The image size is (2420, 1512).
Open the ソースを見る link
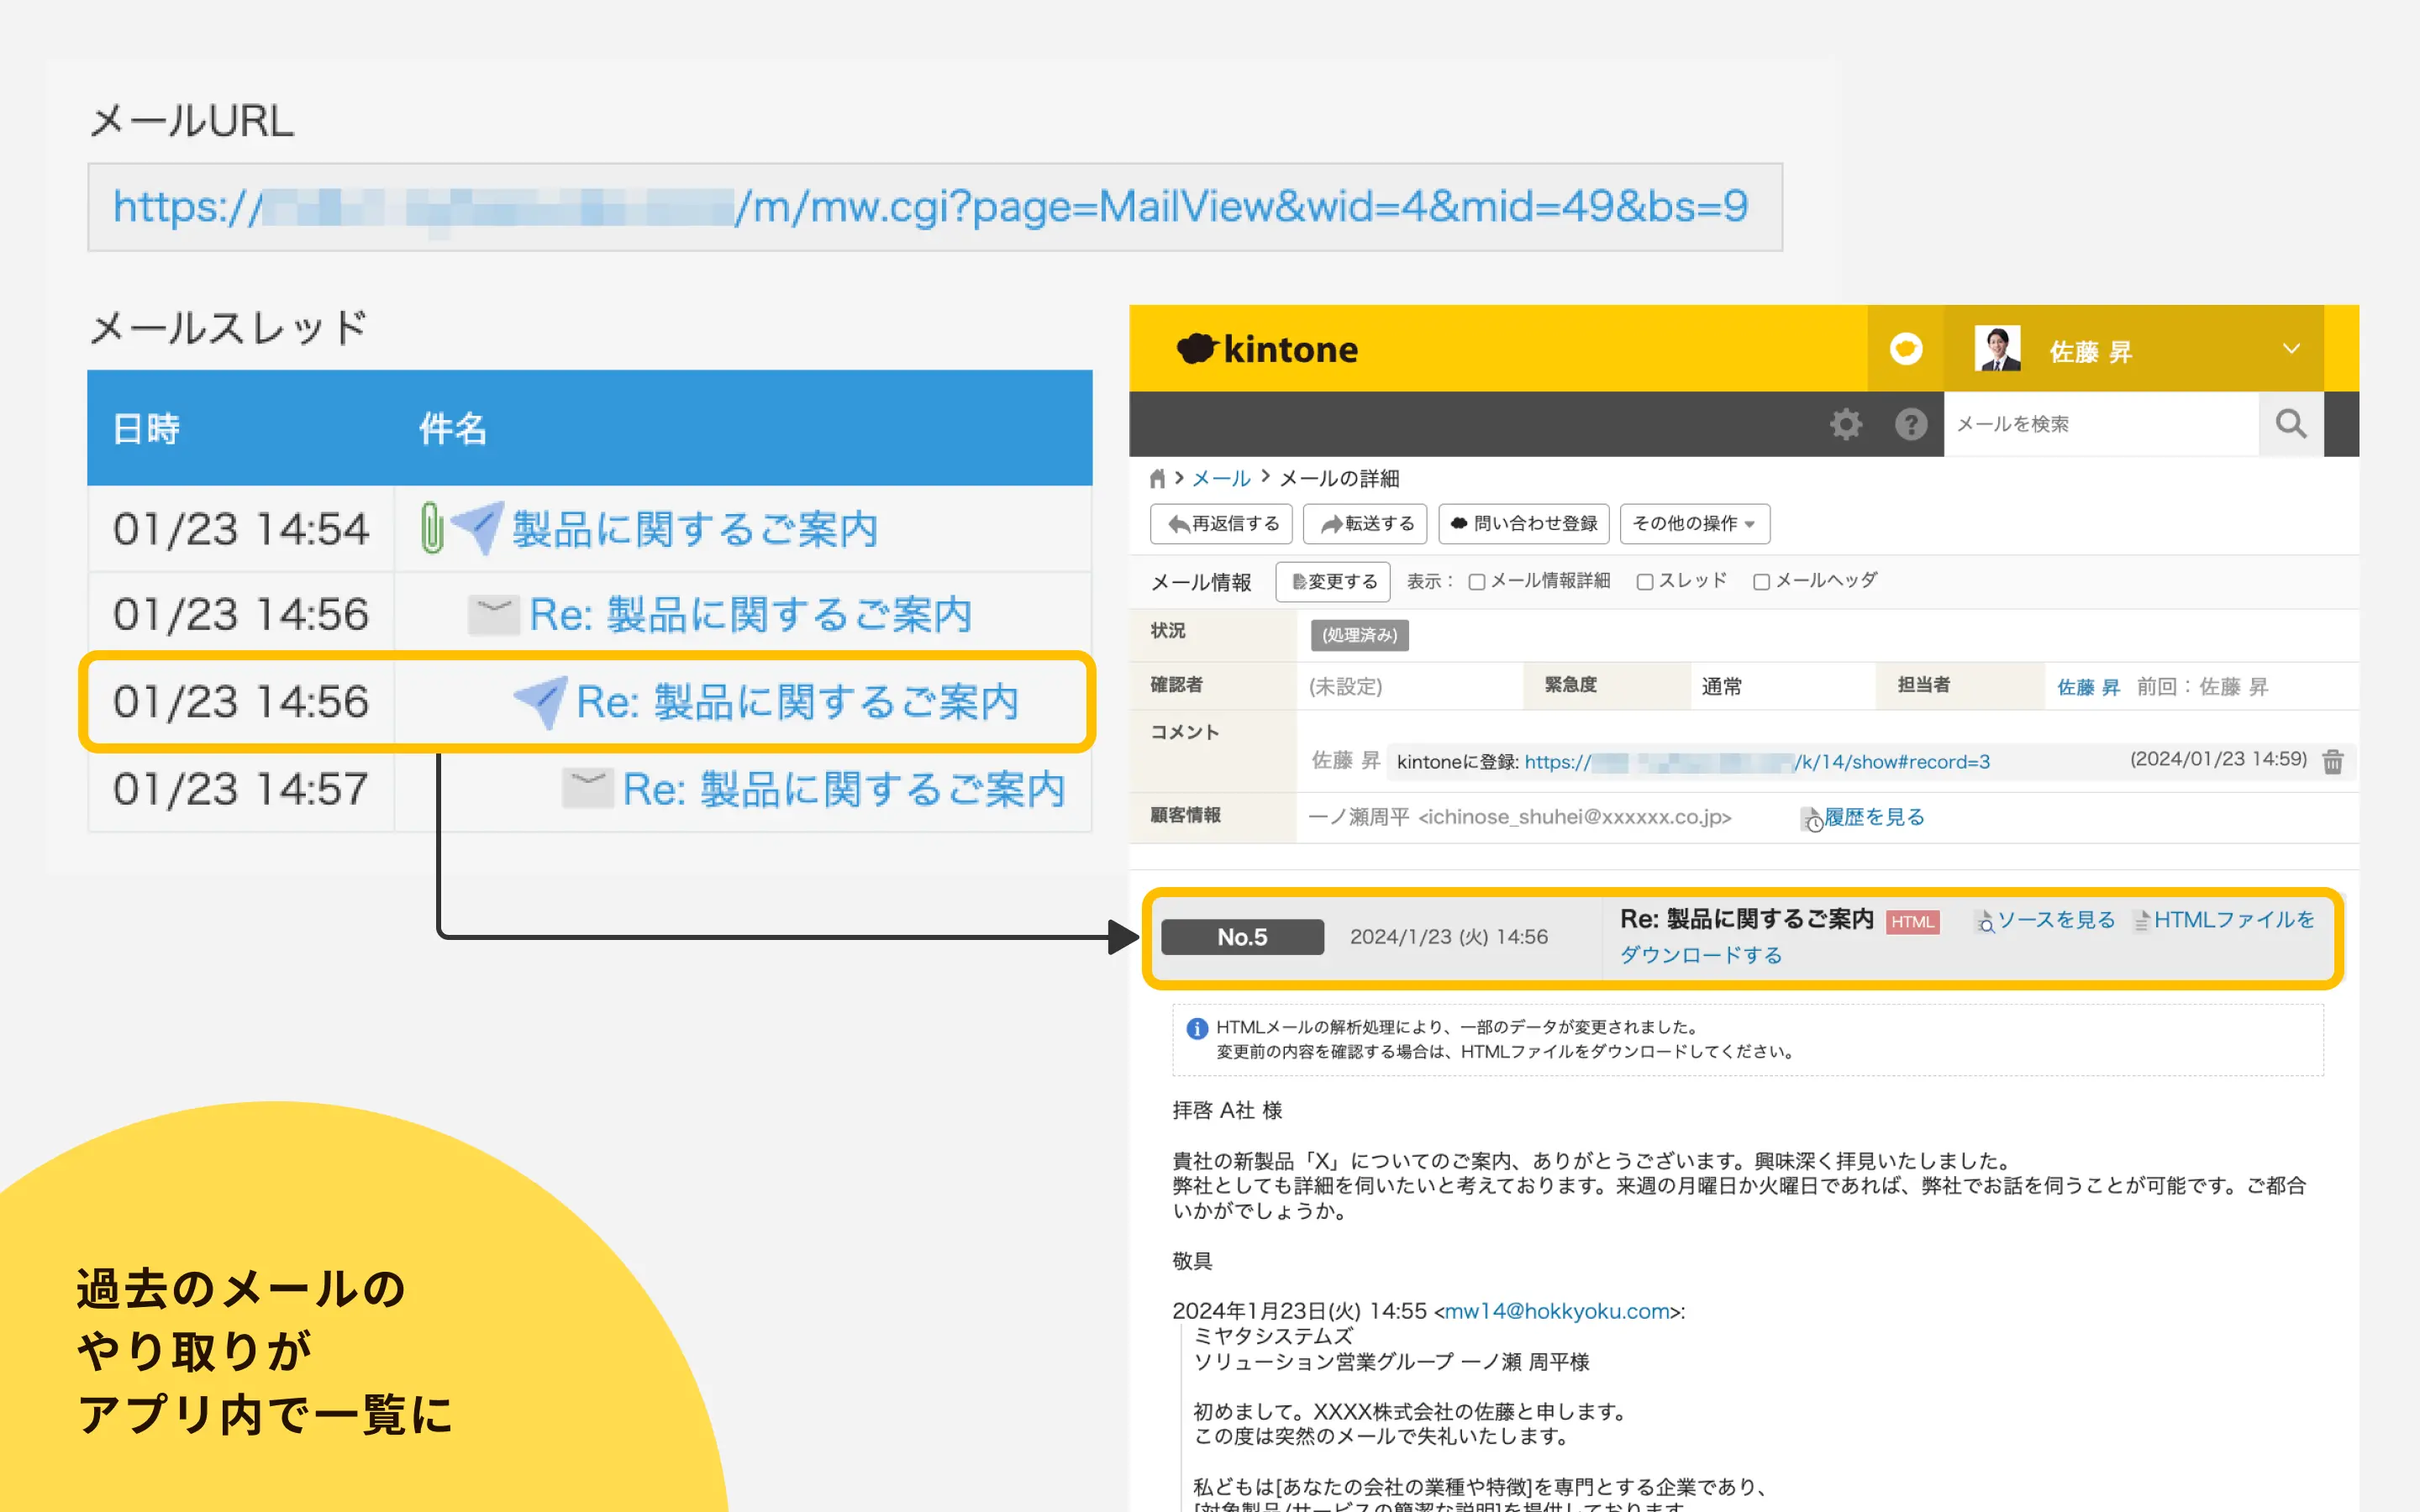(2055, 920)
